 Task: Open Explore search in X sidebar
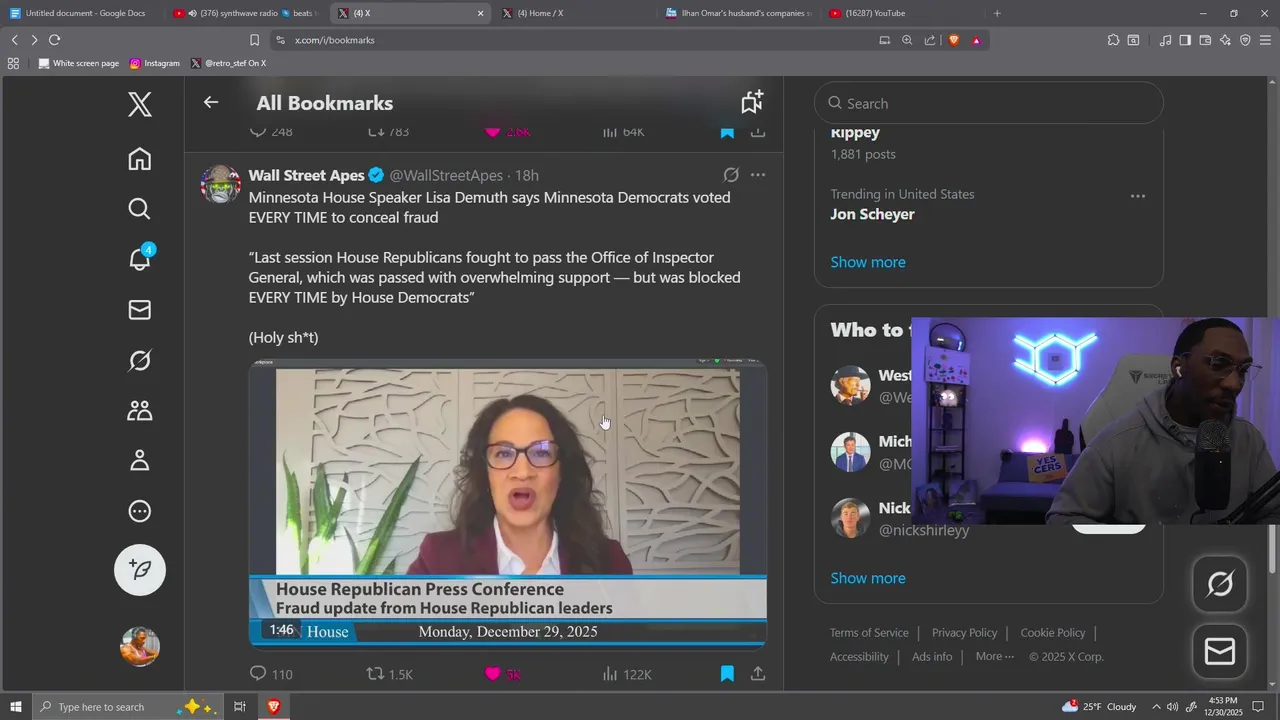click(140, 208)
